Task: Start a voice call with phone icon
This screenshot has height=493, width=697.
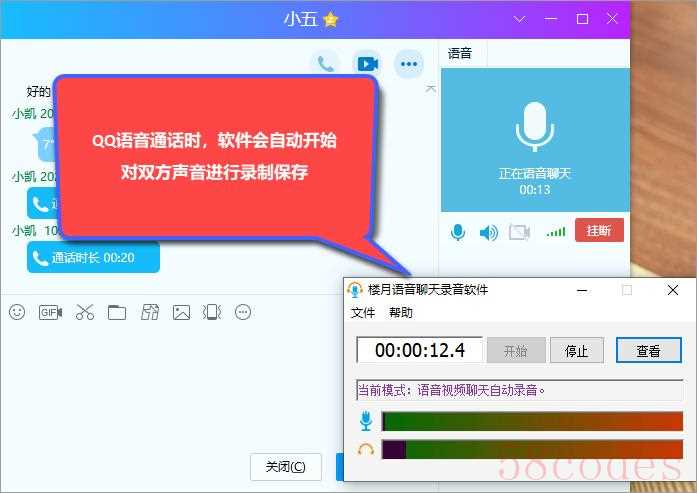Action: (325, 64)
